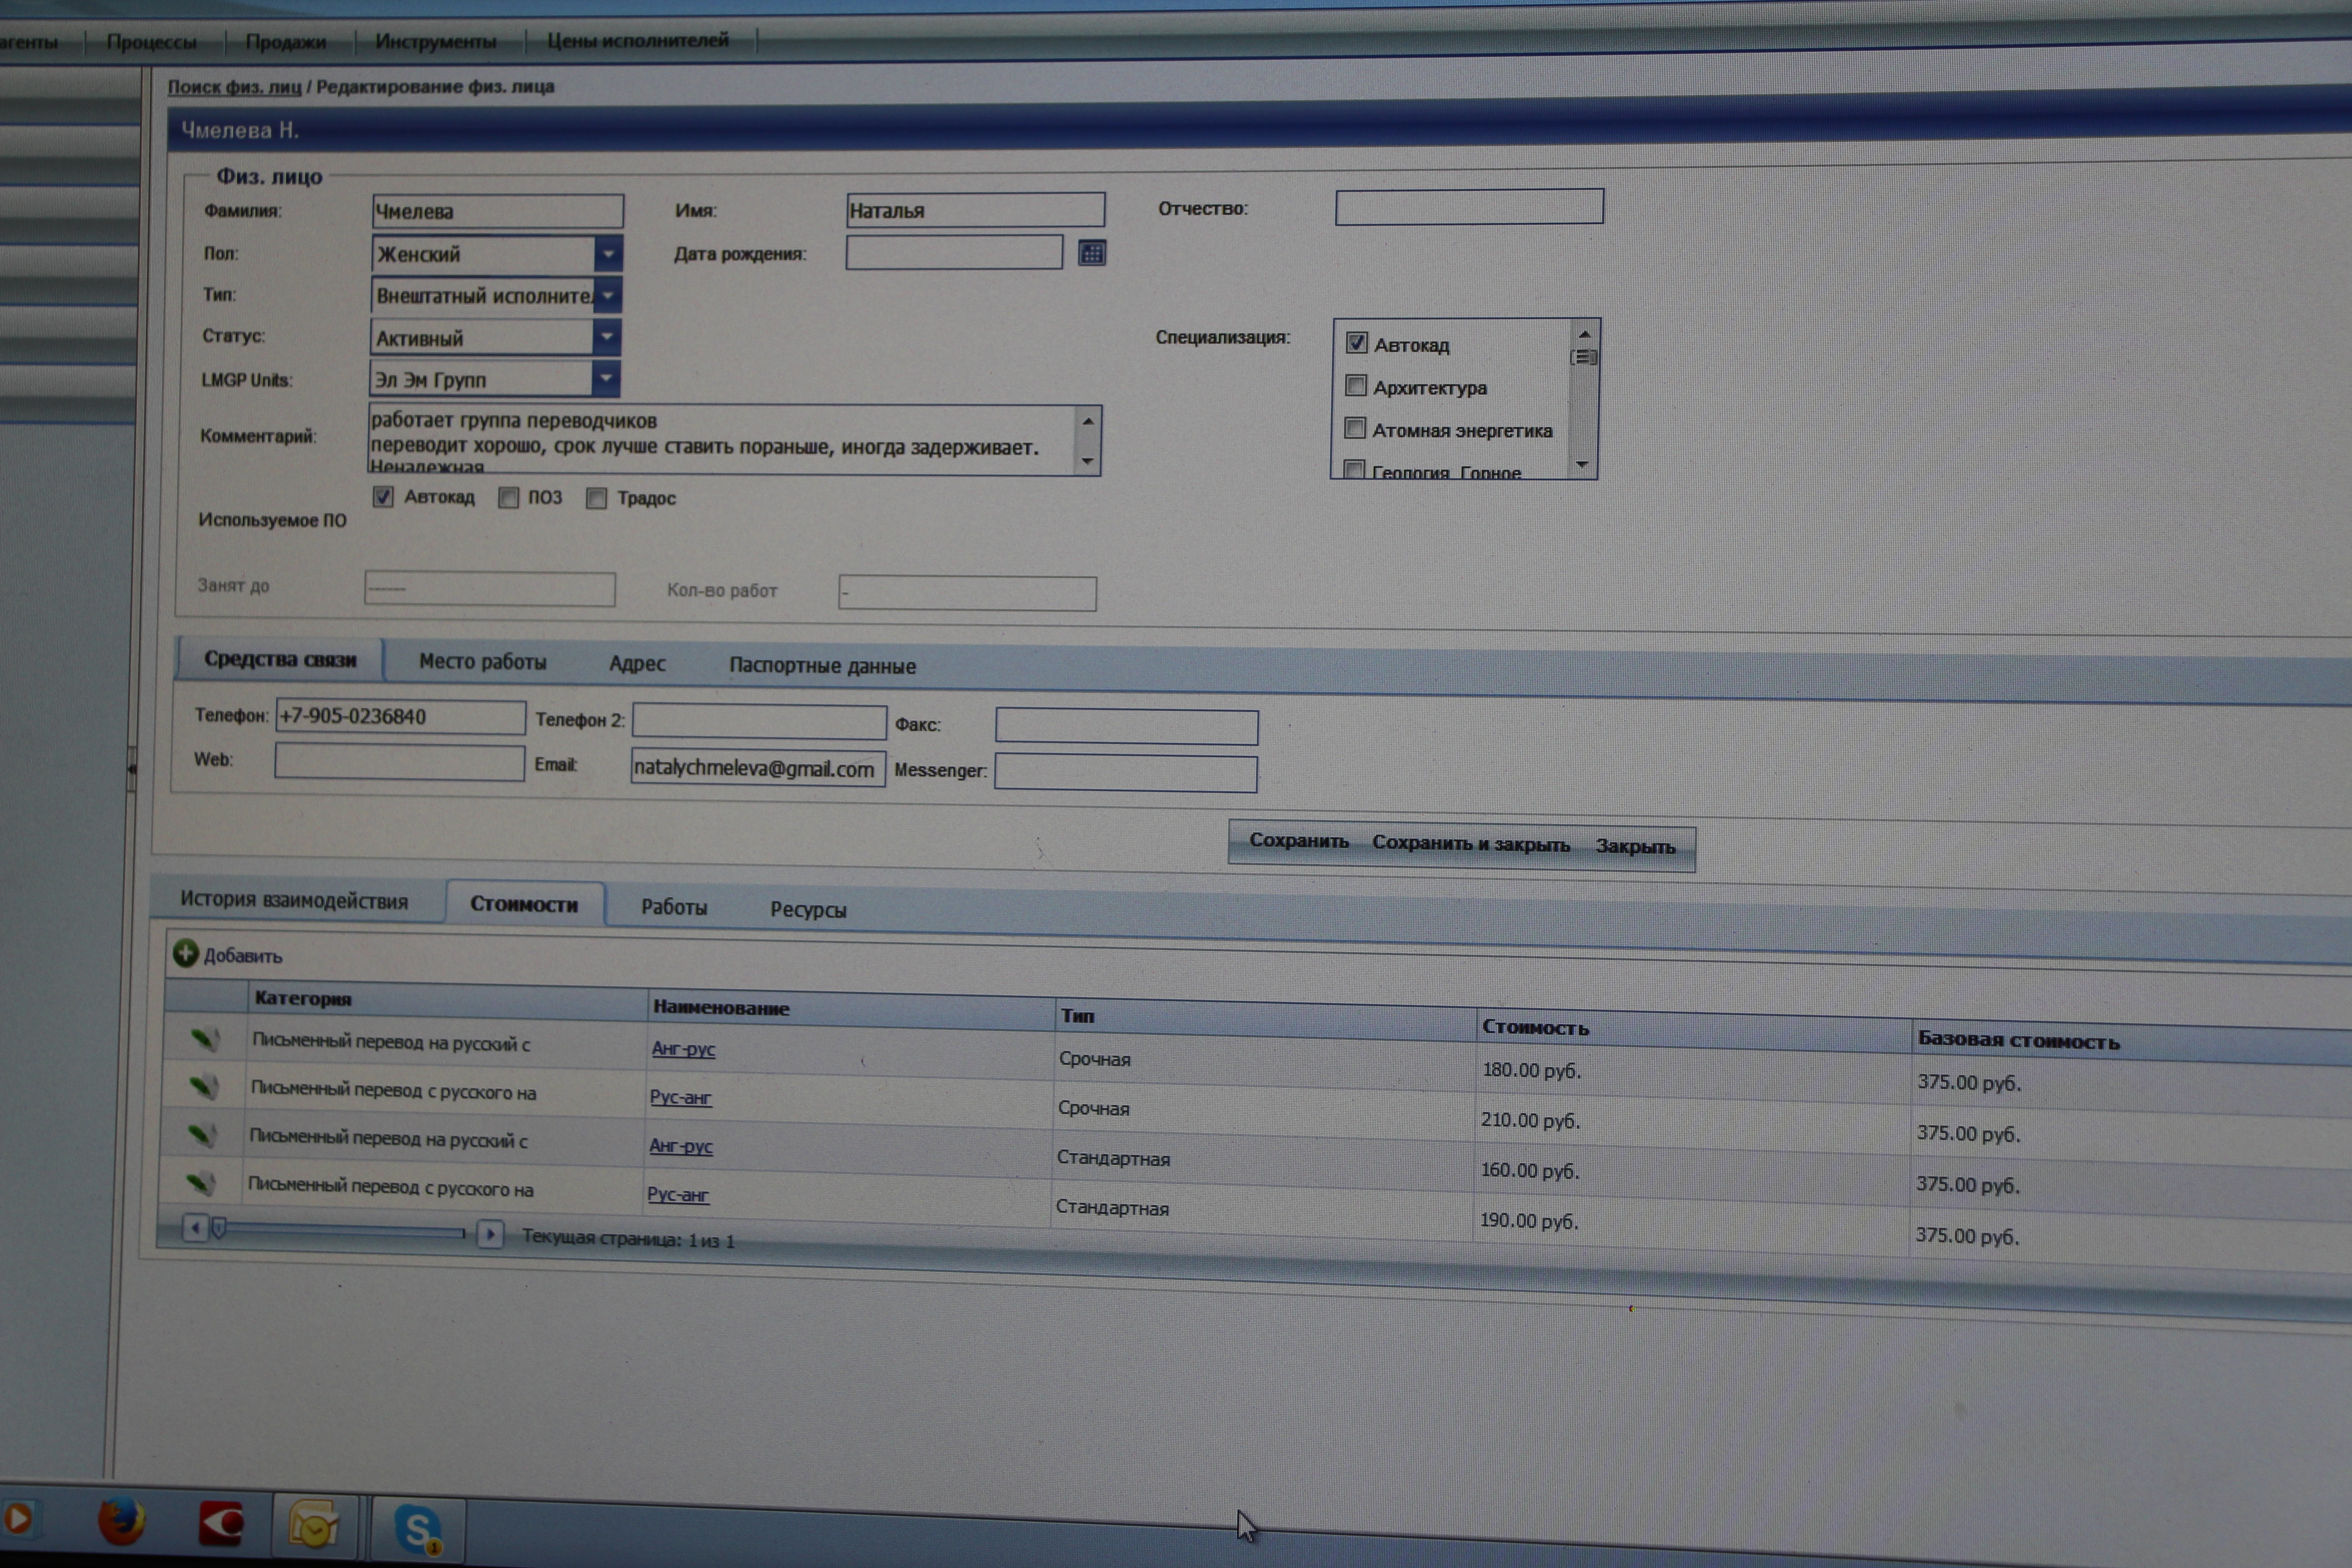Screen dimensions: 2352x1568
Task: Check Архитектура specialization
Action: point(1355,386)
